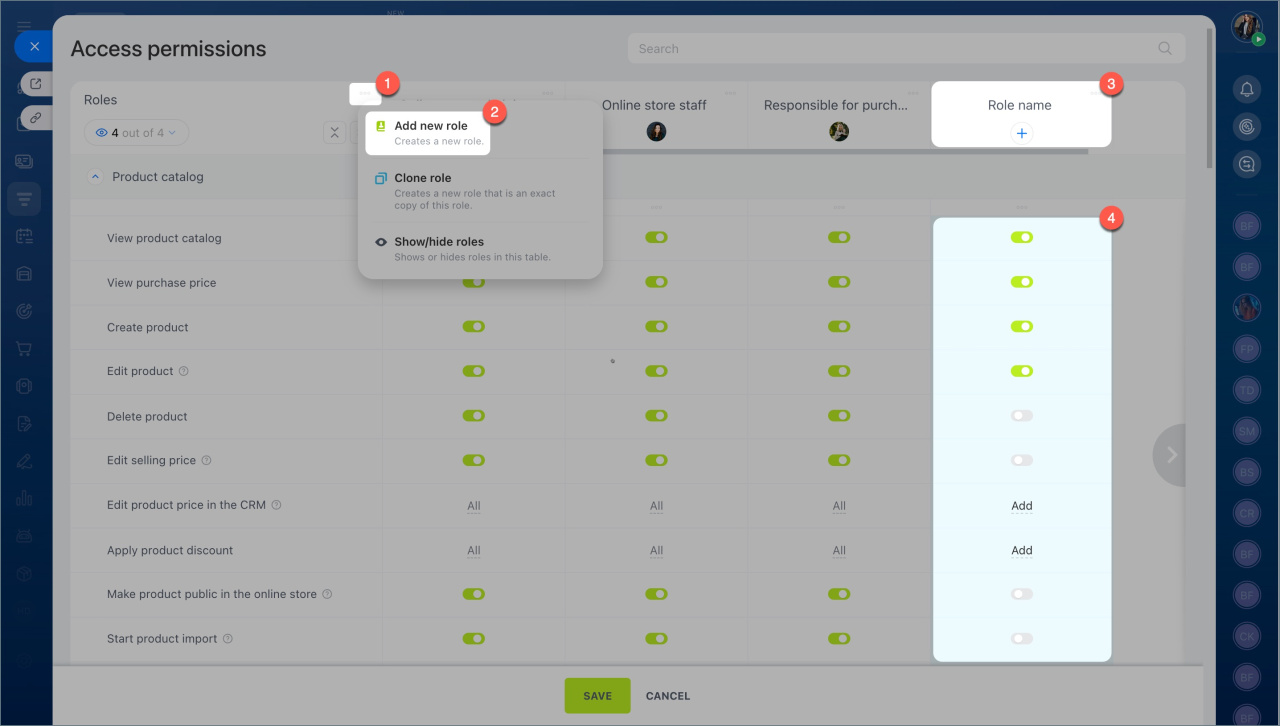Click the magnifier icon in search bar
This screenshot has width=1280, height=726.
1164,48
